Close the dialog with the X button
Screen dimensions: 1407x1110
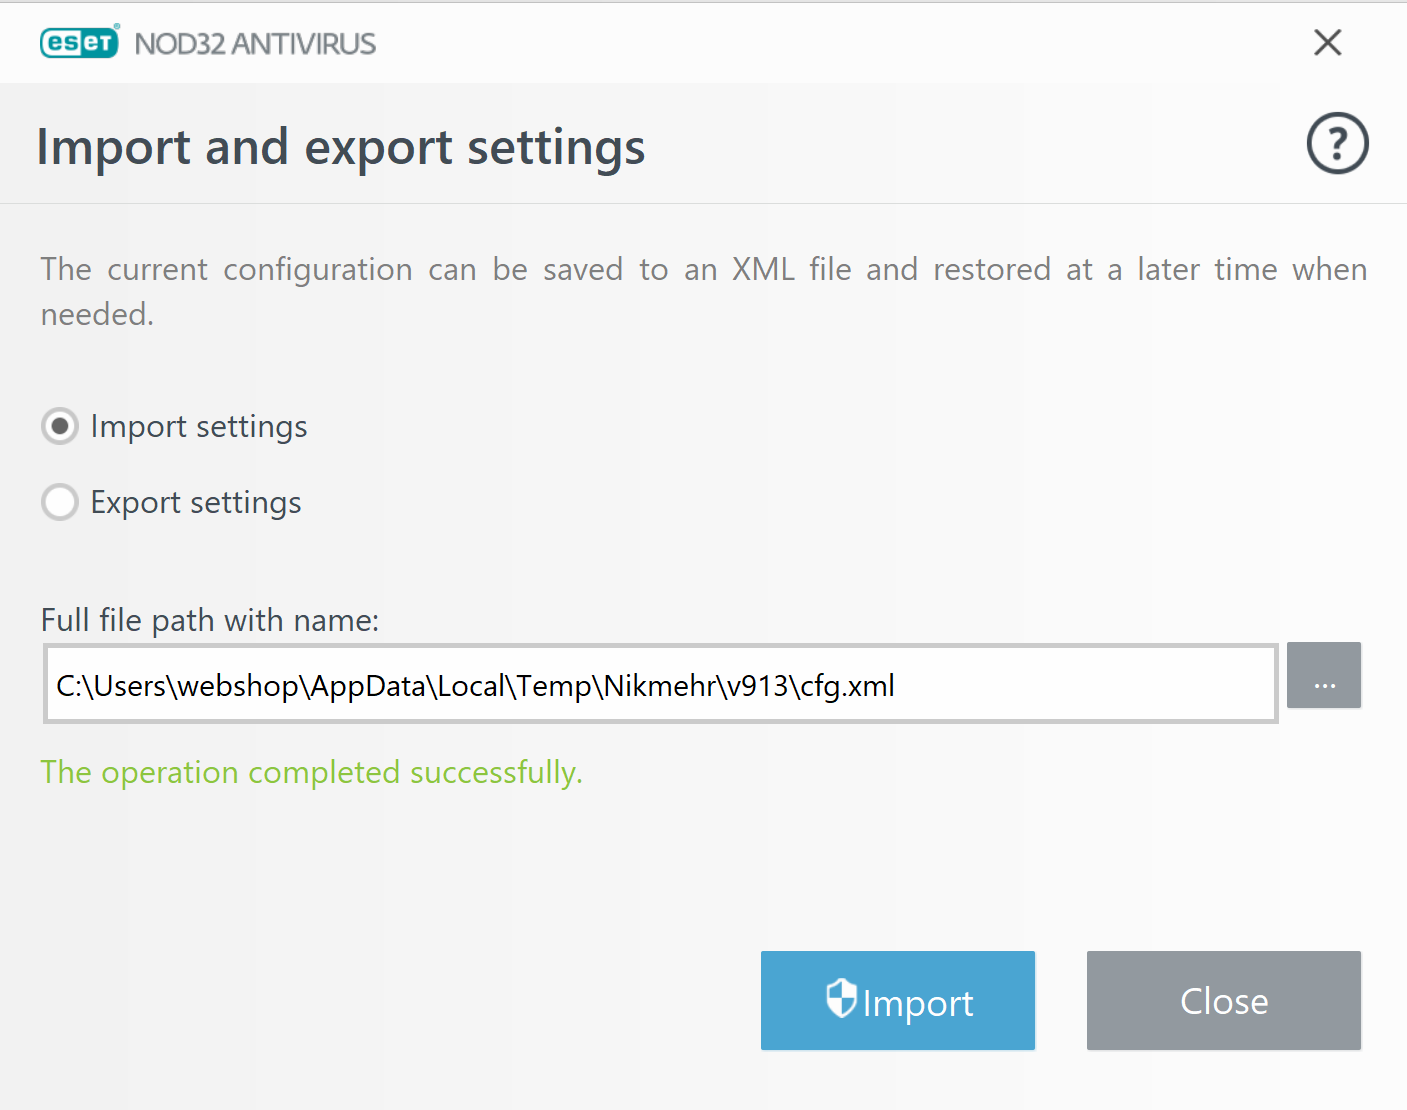point(1328,42)
